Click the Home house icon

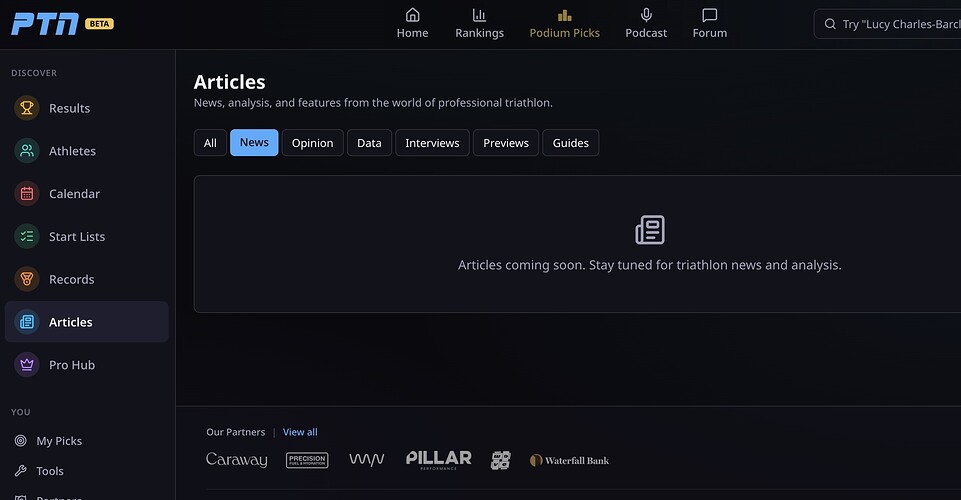click(x=412, y=15)
